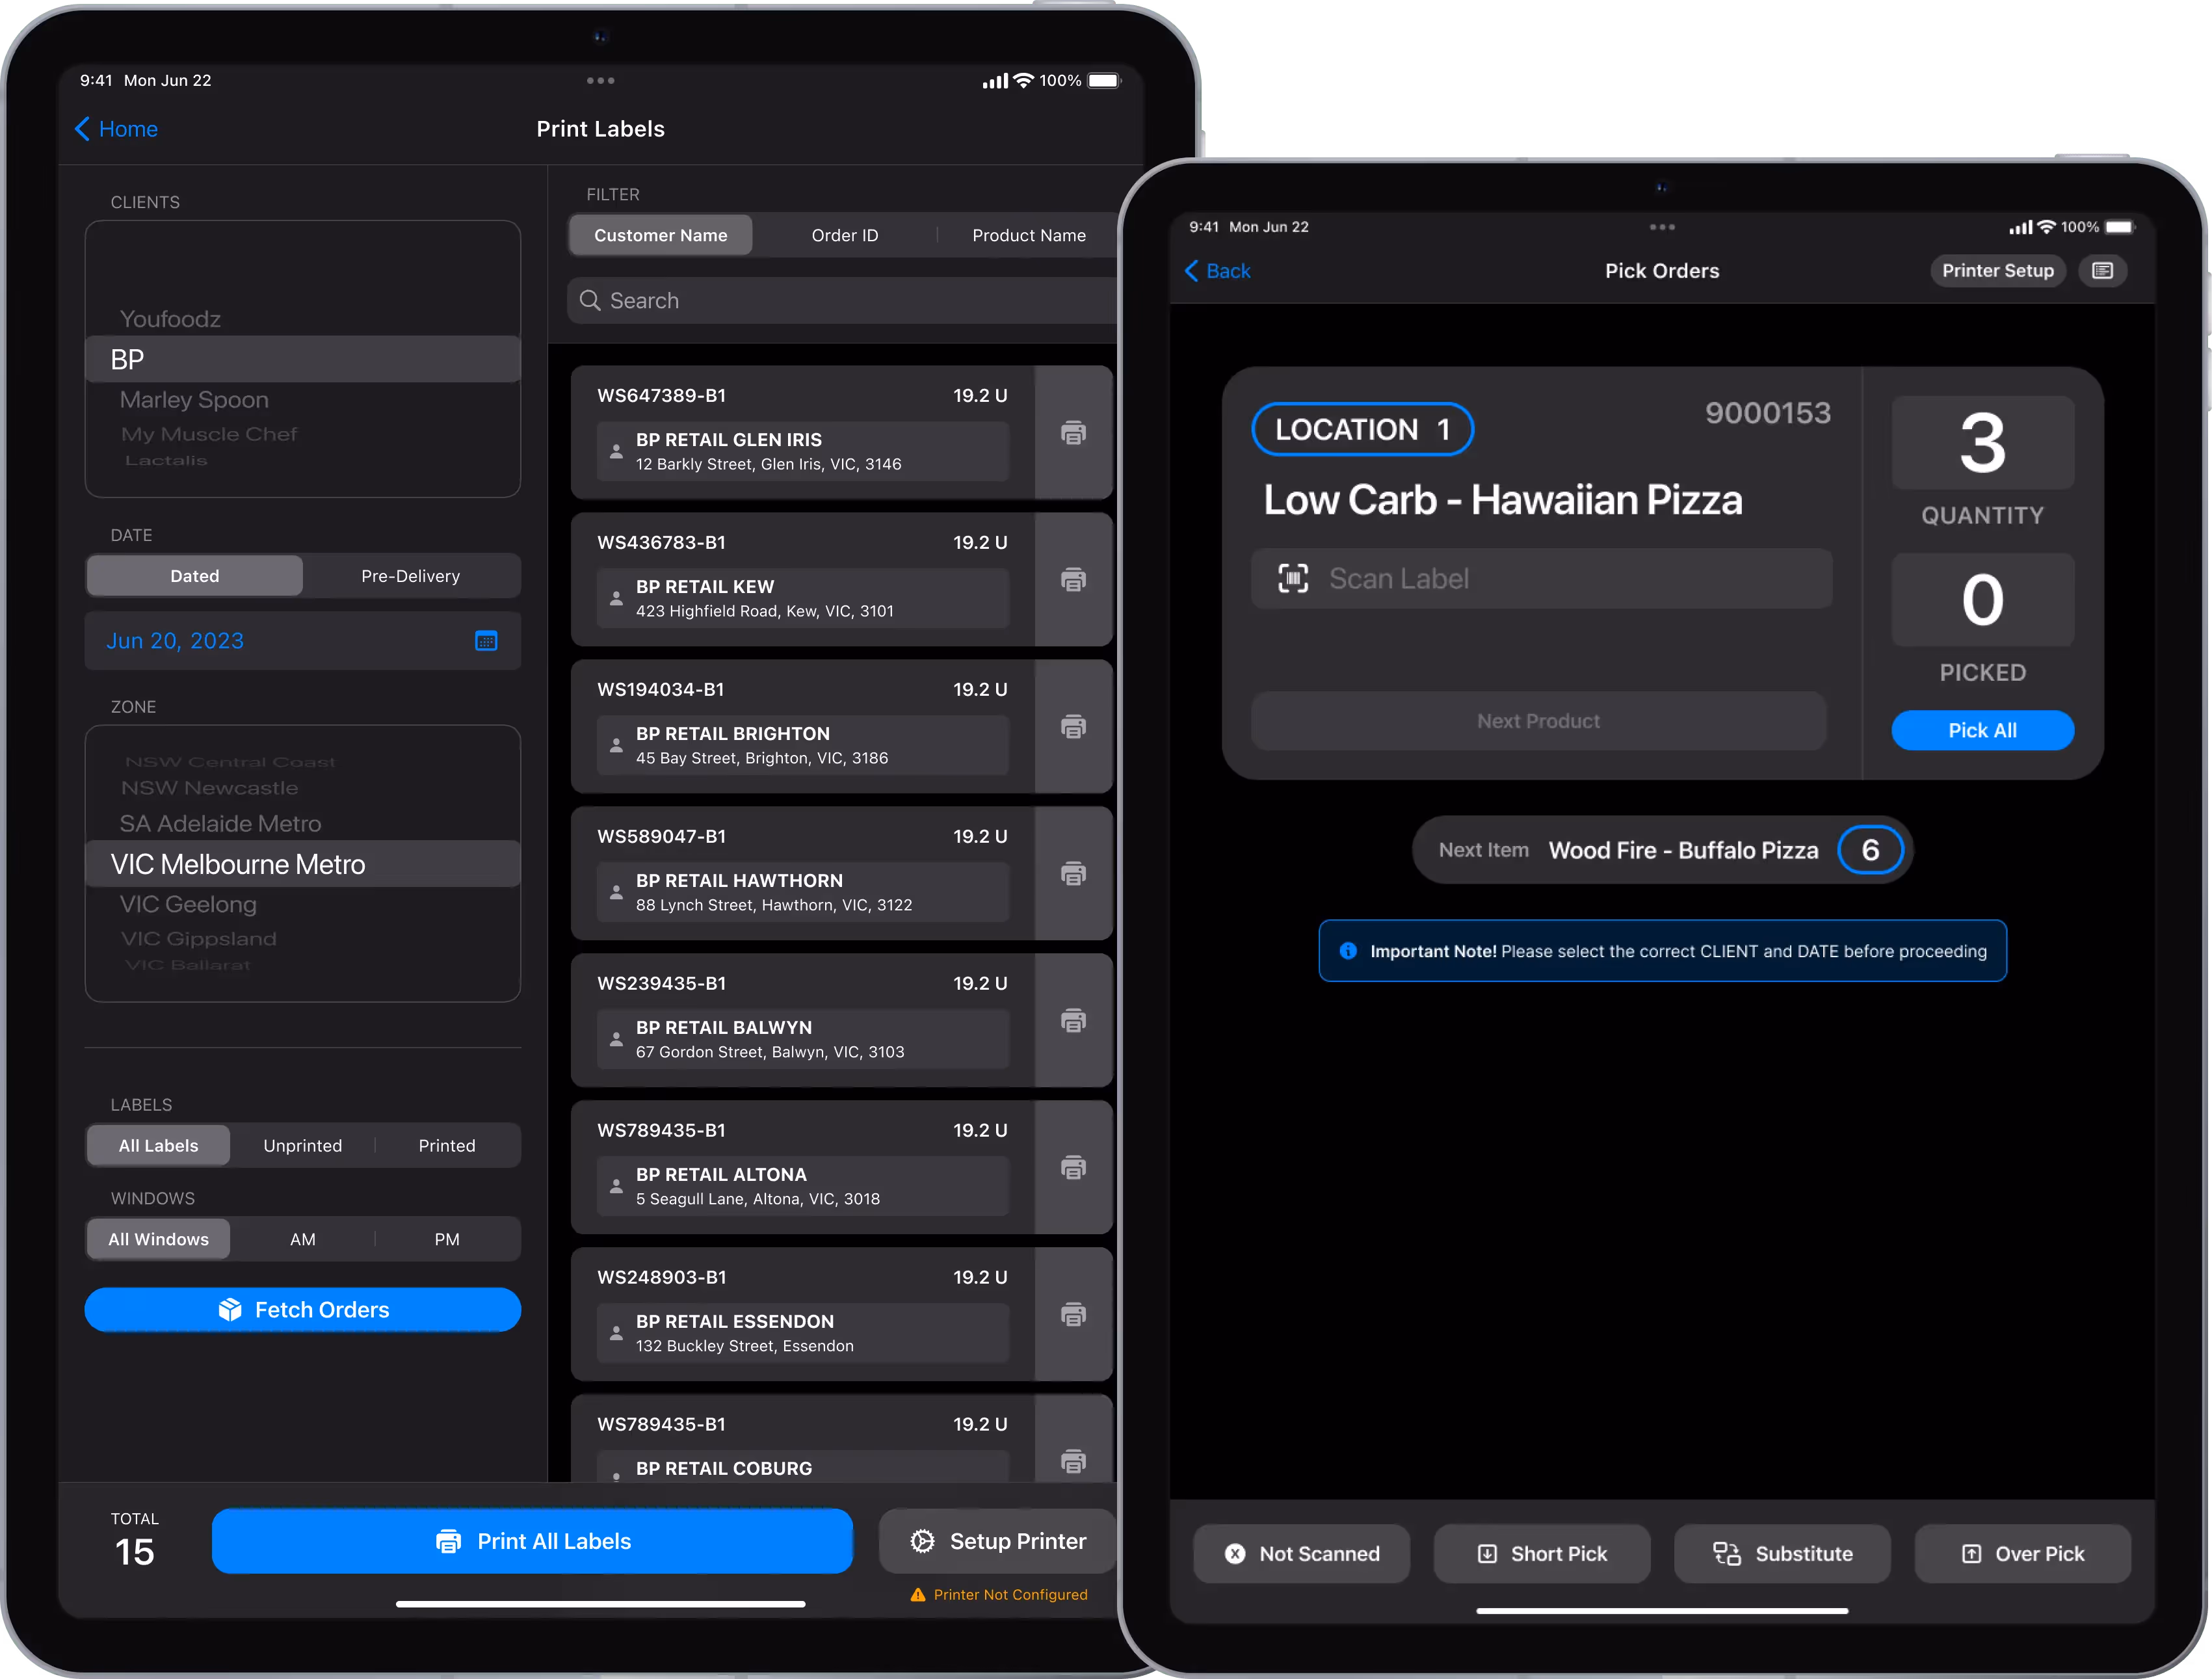
Task: Click list icon next to Printer Setup
Action: (2102, 271)
